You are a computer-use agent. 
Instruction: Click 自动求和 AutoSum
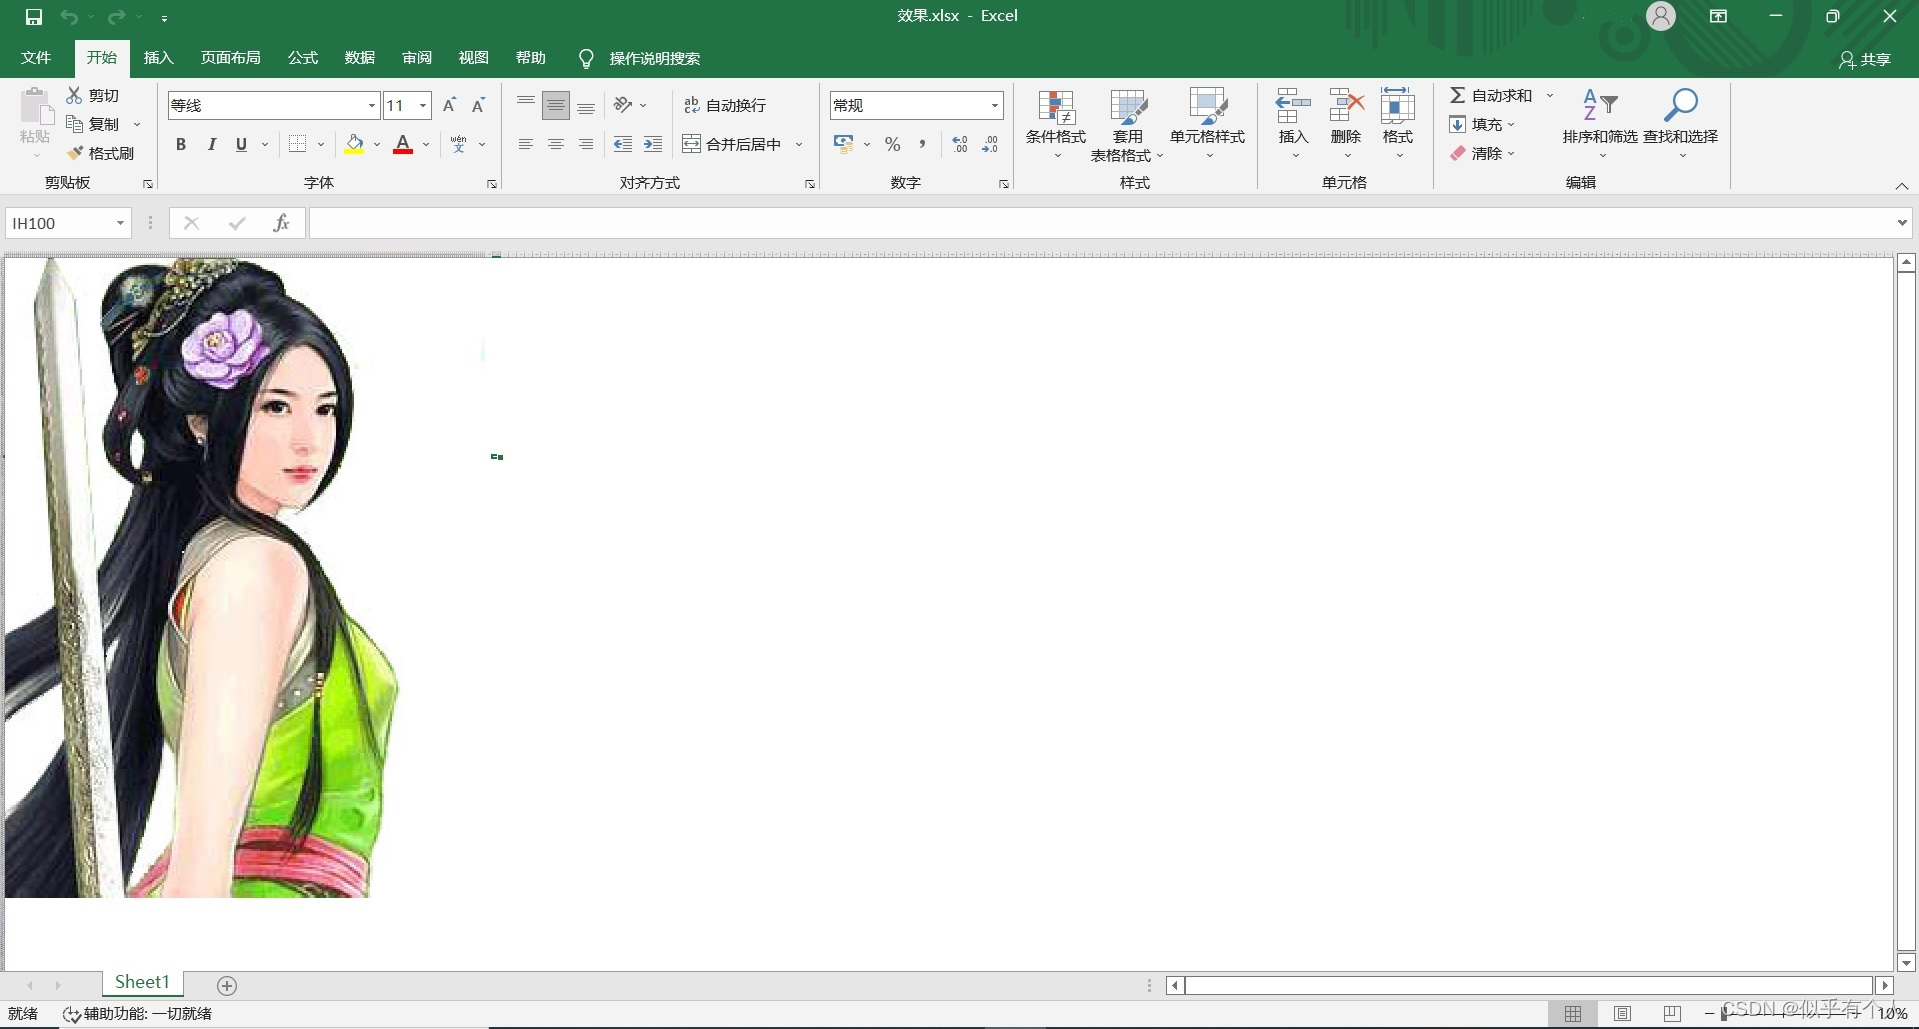(1491, 95)
